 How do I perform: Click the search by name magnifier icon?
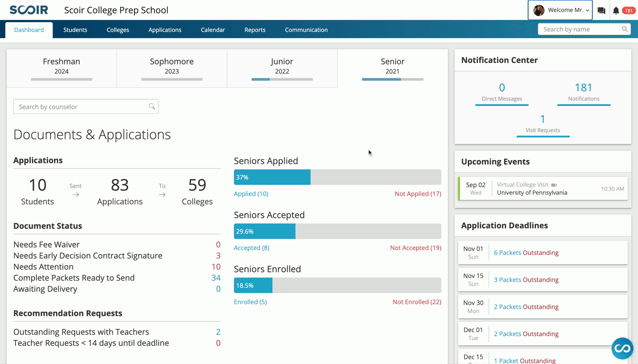pos(625,29)
